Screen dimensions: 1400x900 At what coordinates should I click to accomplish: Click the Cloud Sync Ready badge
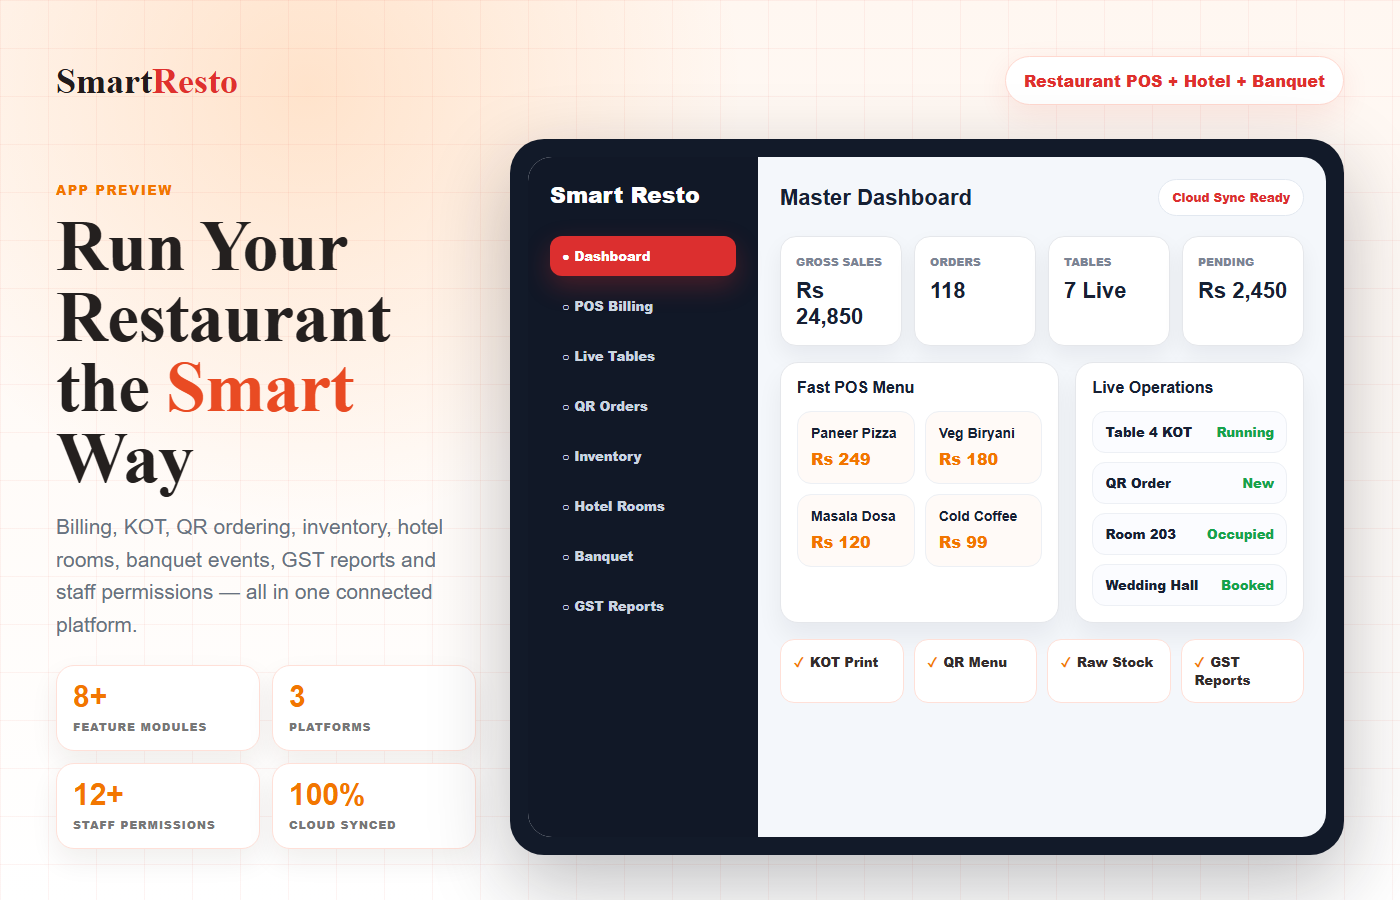point(1231,197)
